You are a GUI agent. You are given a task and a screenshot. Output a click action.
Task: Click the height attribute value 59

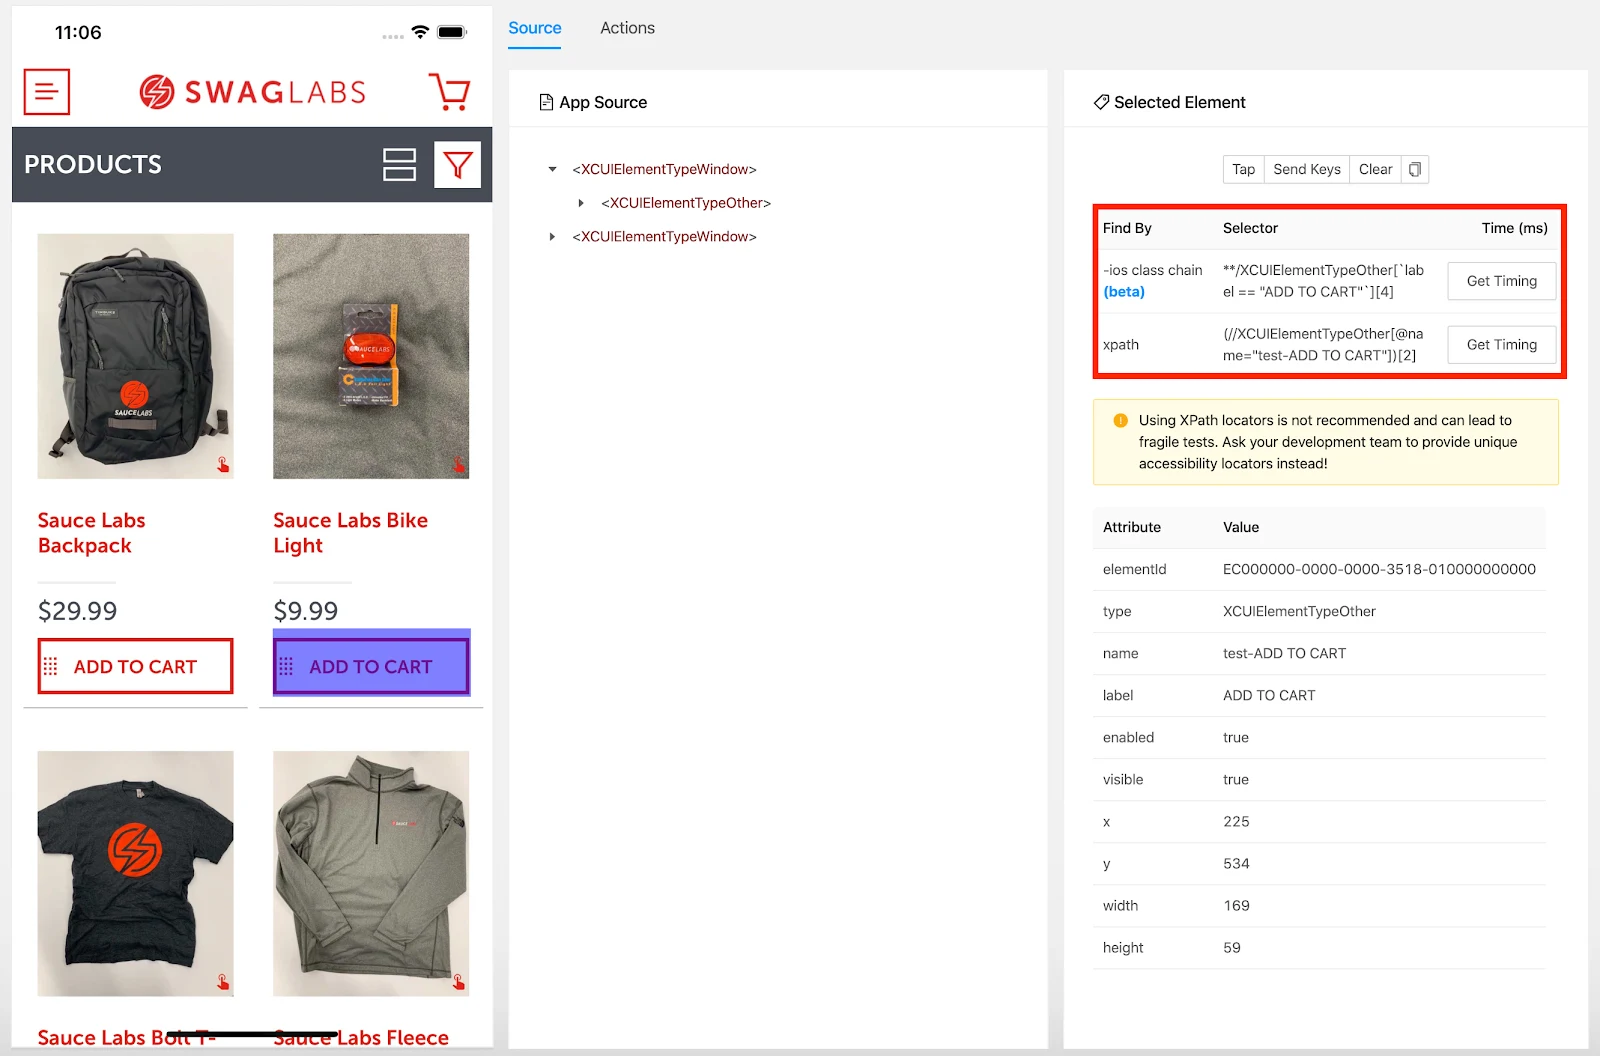point(1232,947)
